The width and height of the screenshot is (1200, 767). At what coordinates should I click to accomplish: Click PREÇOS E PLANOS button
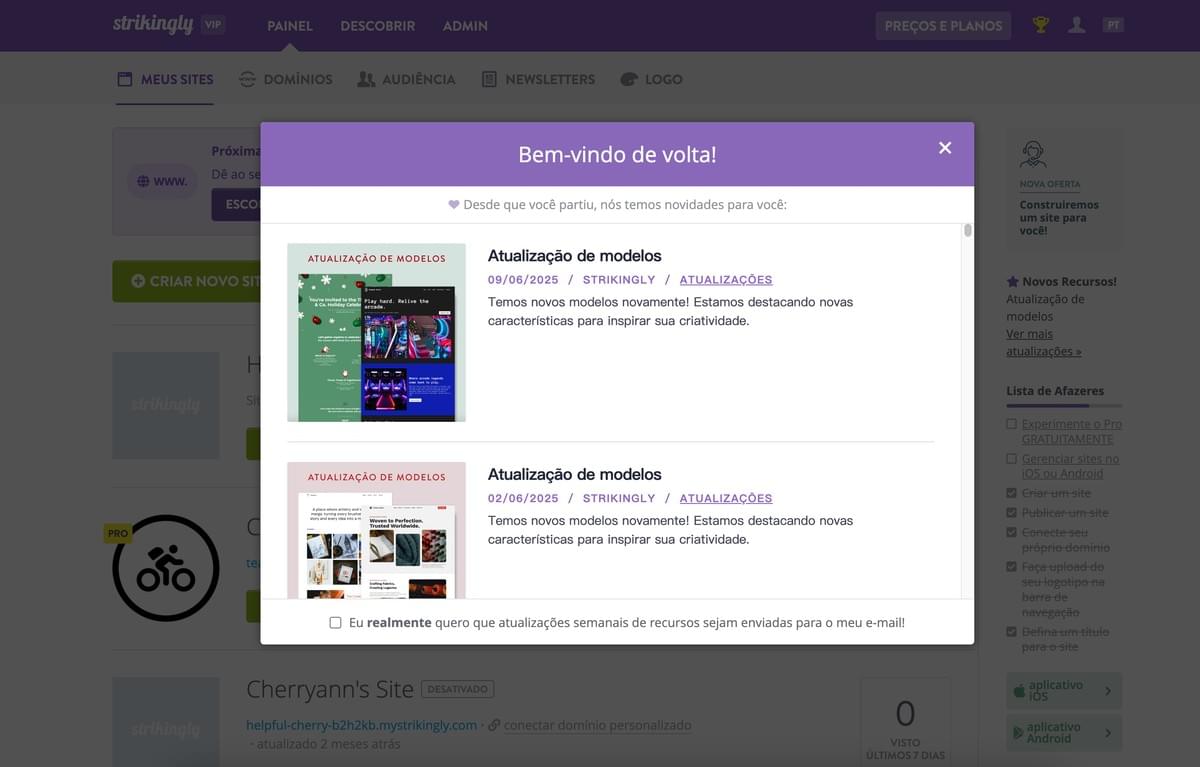click(943, 26)
